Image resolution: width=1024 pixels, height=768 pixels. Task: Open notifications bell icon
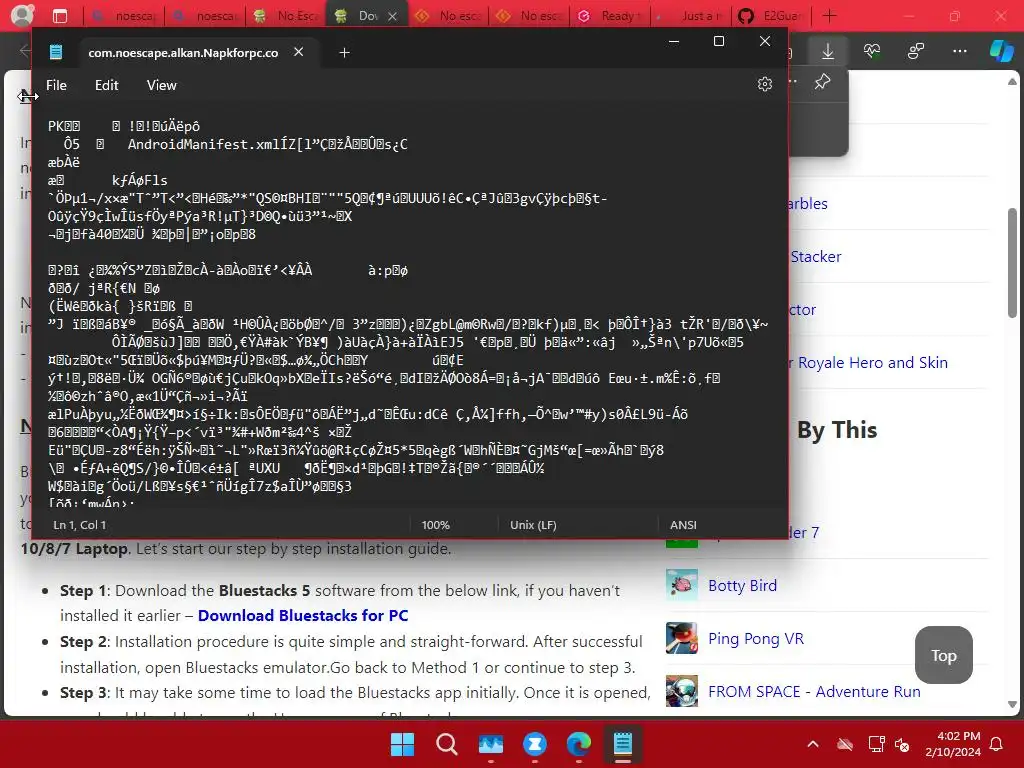coord(997,744)
